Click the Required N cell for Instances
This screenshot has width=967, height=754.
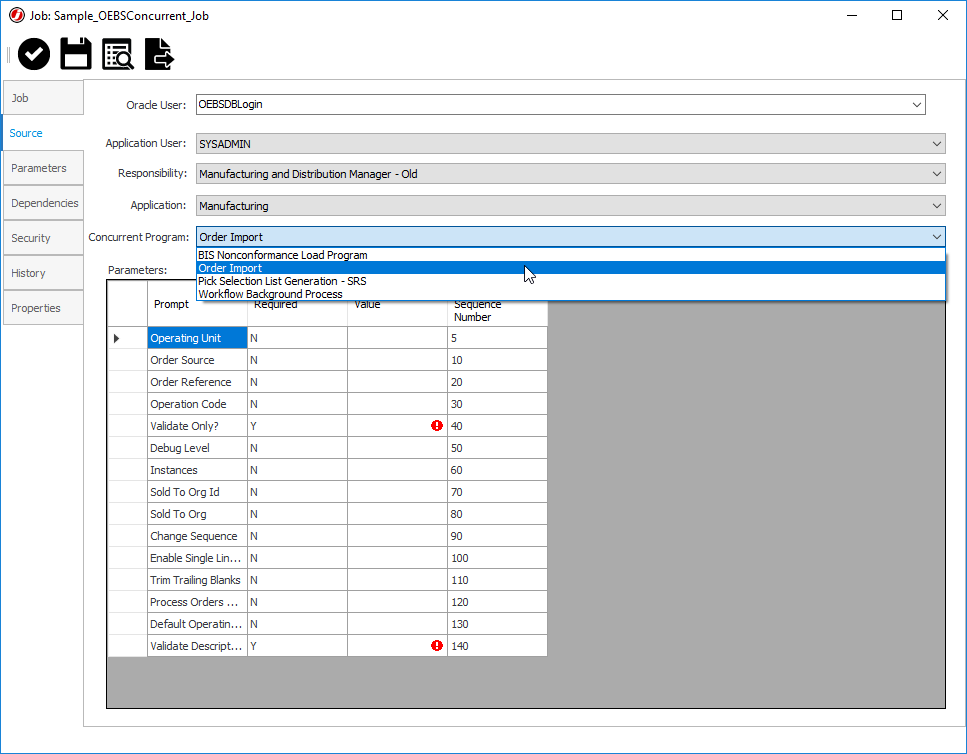[297, 470]
